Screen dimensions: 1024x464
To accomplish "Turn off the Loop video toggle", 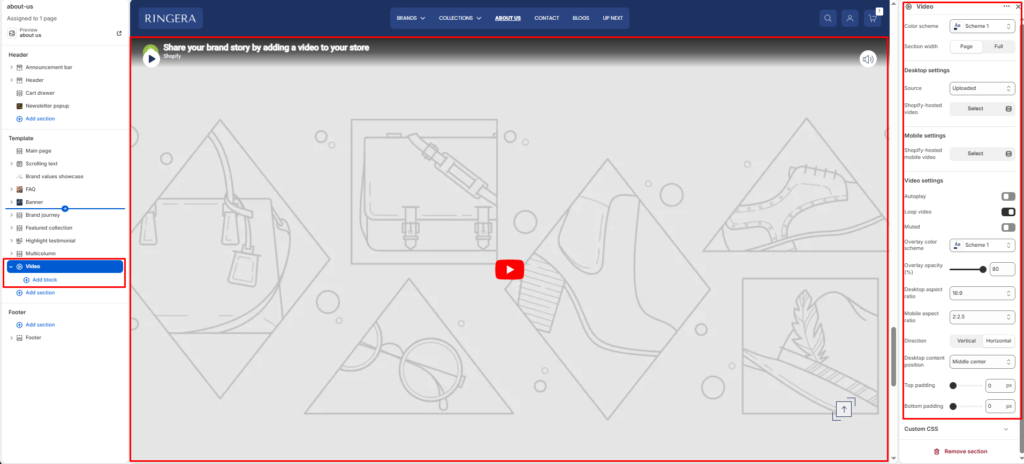I will click(1008, 212).
